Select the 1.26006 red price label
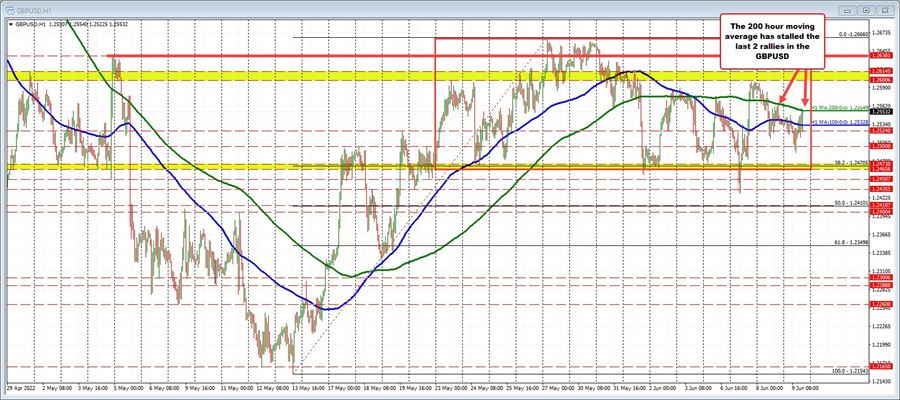 tap(882, 80)
